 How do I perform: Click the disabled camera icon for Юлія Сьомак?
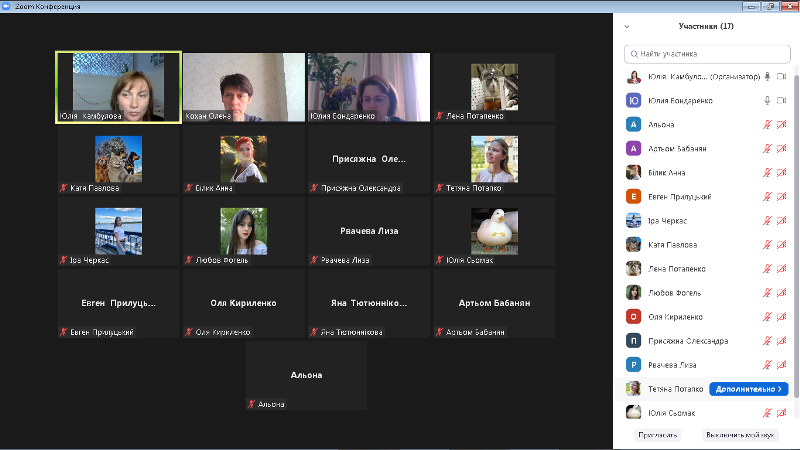781,413
